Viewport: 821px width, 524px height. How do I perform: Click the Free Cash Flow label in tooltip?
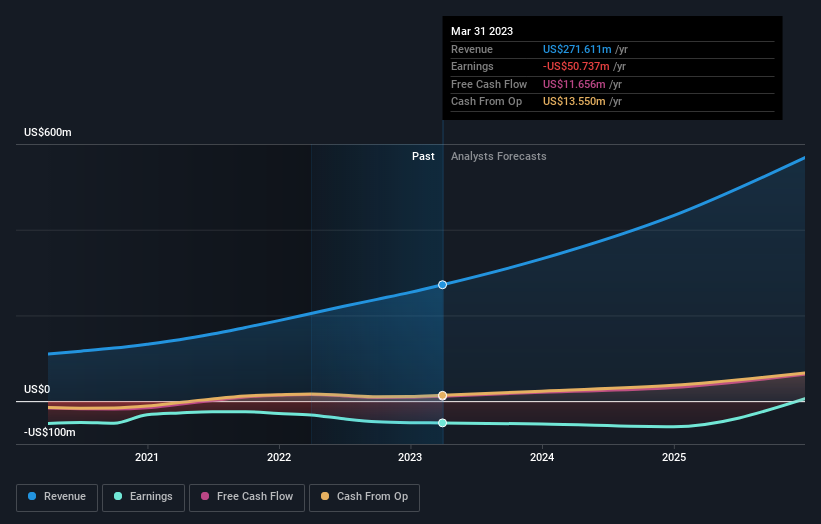click(x=489, y=84)
